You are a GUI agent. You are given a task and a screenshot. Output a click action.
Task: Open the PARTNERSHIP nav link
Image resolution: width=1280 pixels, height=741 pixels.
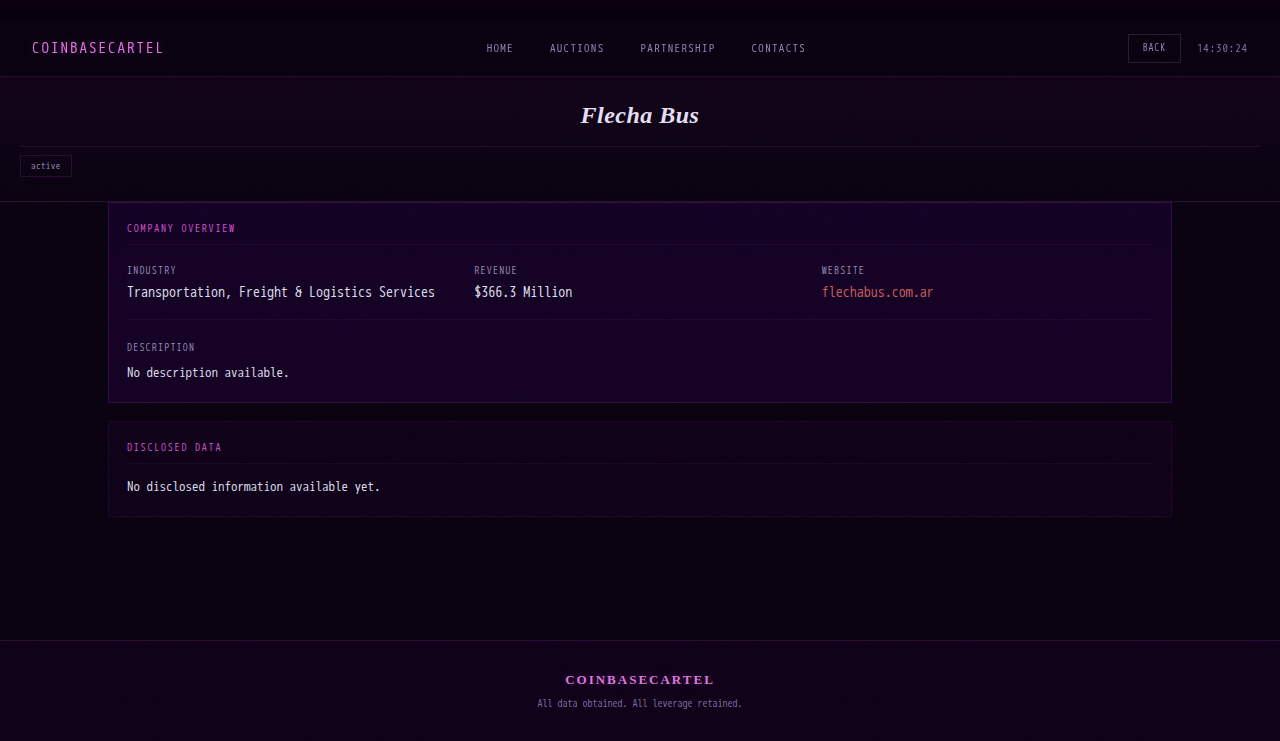tap(678, 48)
